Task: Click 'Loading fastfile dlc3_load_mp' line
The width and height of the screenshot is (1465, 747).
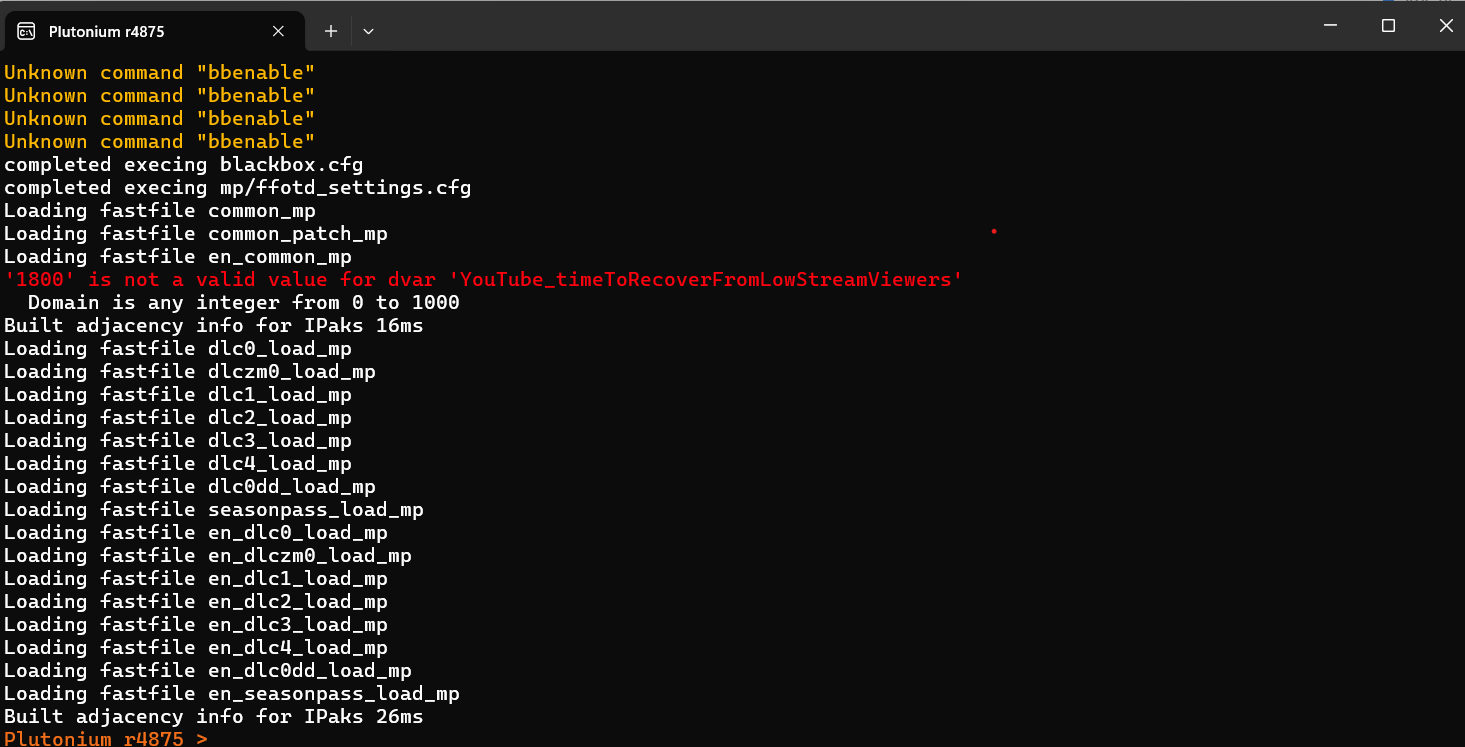Action: point(178,440)
